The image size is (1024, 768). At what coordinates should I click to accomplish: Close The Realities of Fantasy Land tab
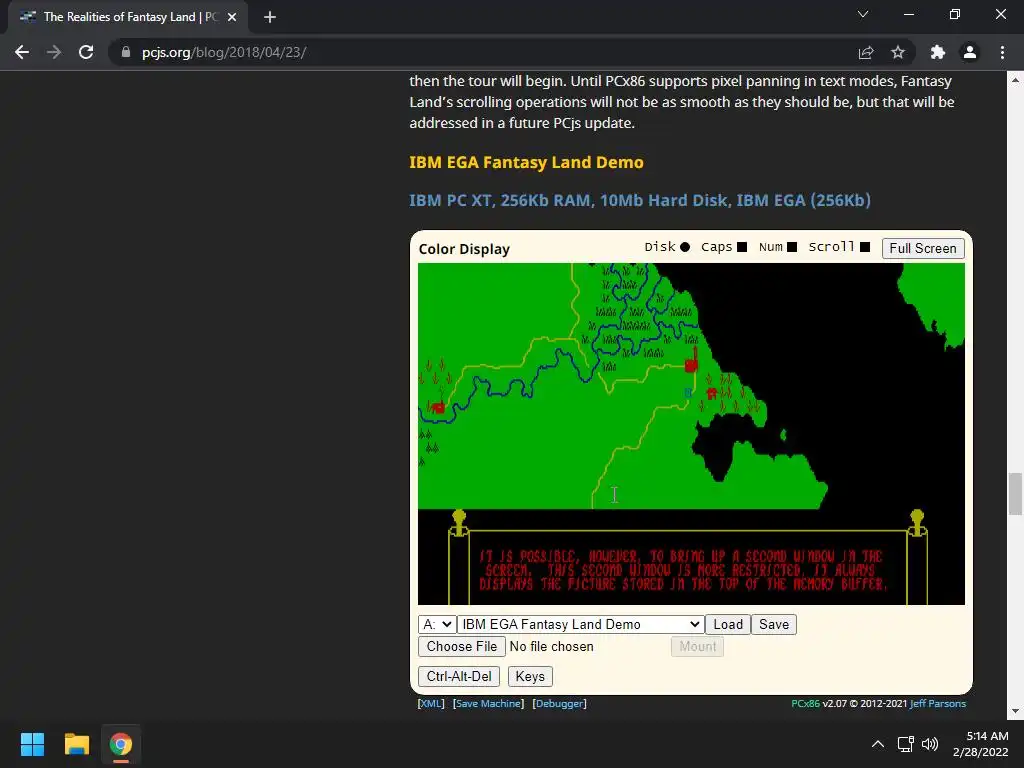point(232,17)
